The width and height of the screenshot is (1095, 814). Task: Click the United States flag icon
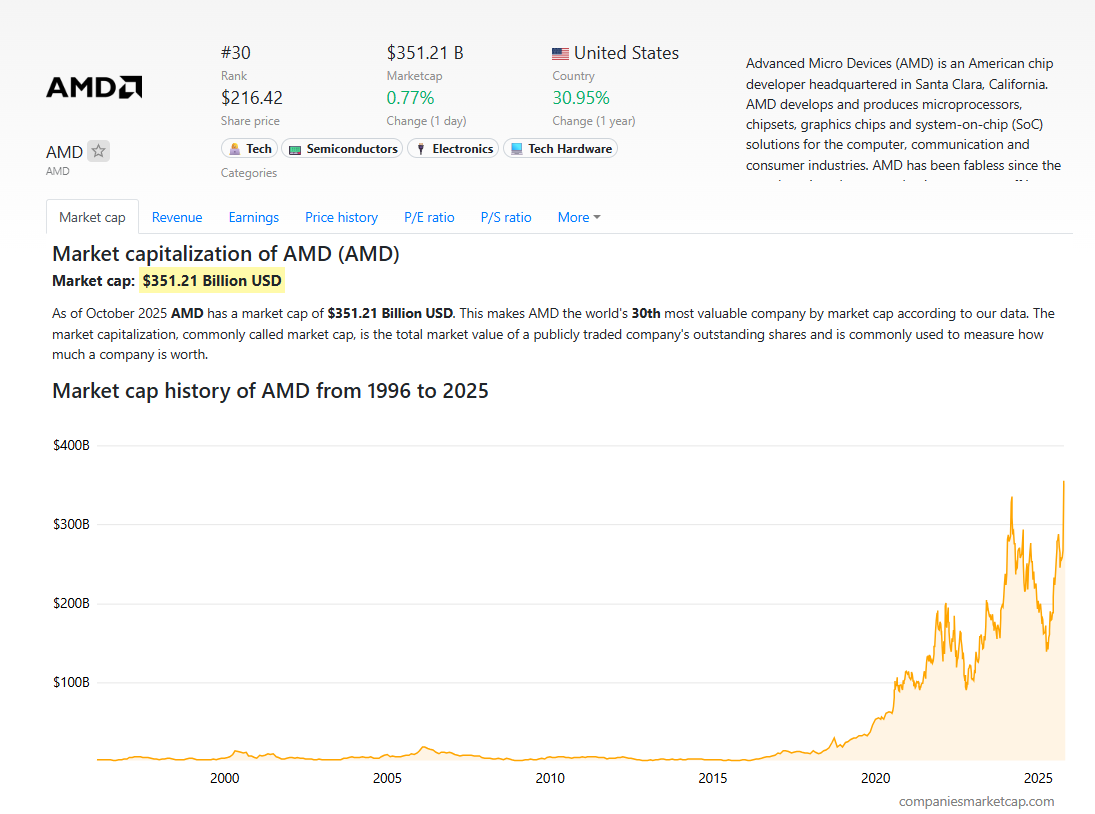coord(561,54)
